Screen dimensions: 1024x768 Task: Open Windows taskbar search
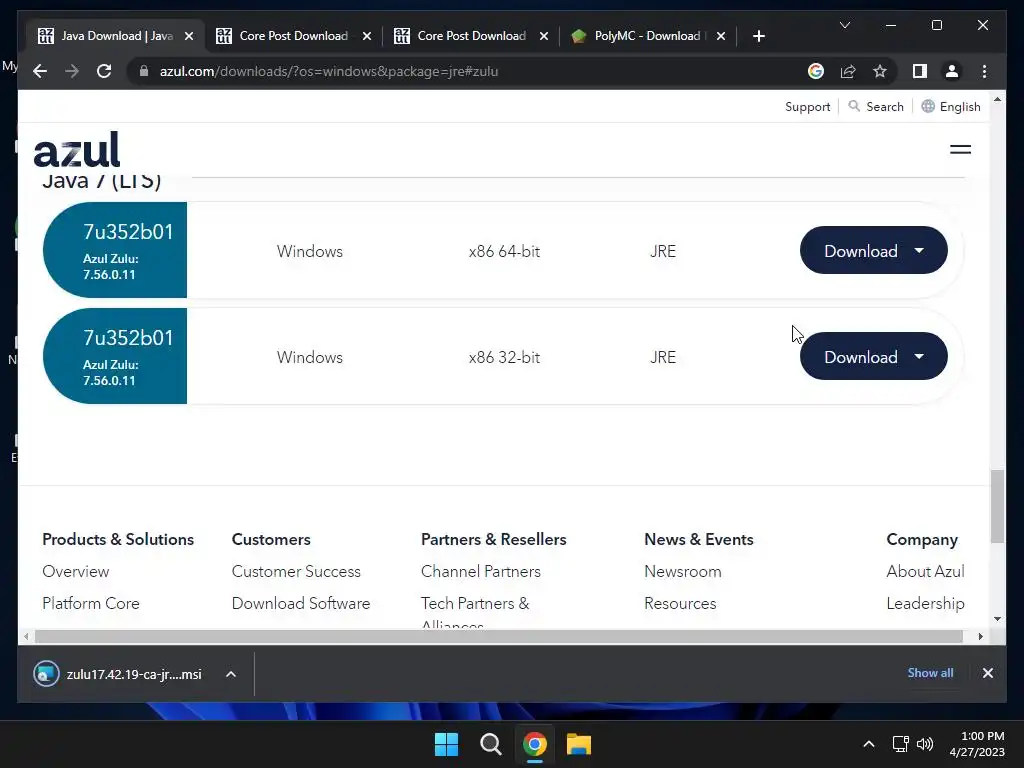coord(490,744)
